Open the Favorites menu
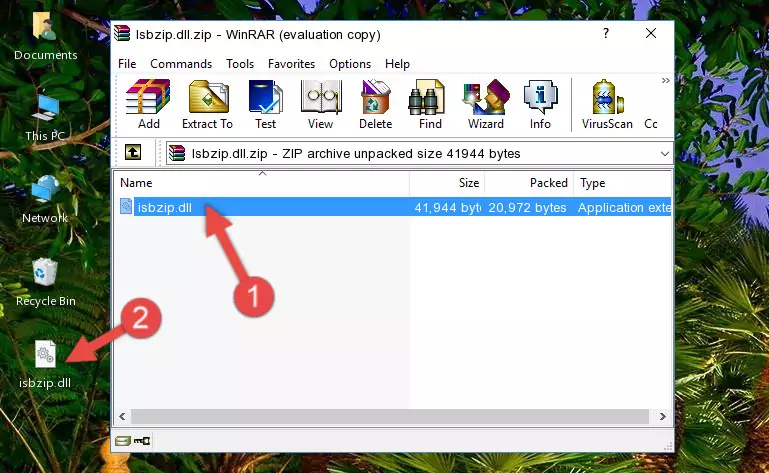Screen dimensions: 769x473 [x=291, y=64]
